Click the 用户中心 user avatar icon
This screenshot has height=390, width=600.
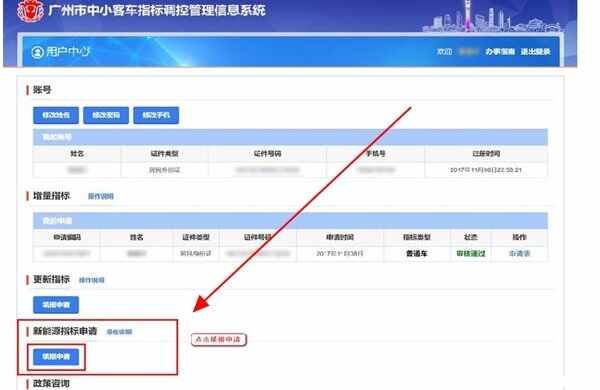tap(37, 52)
